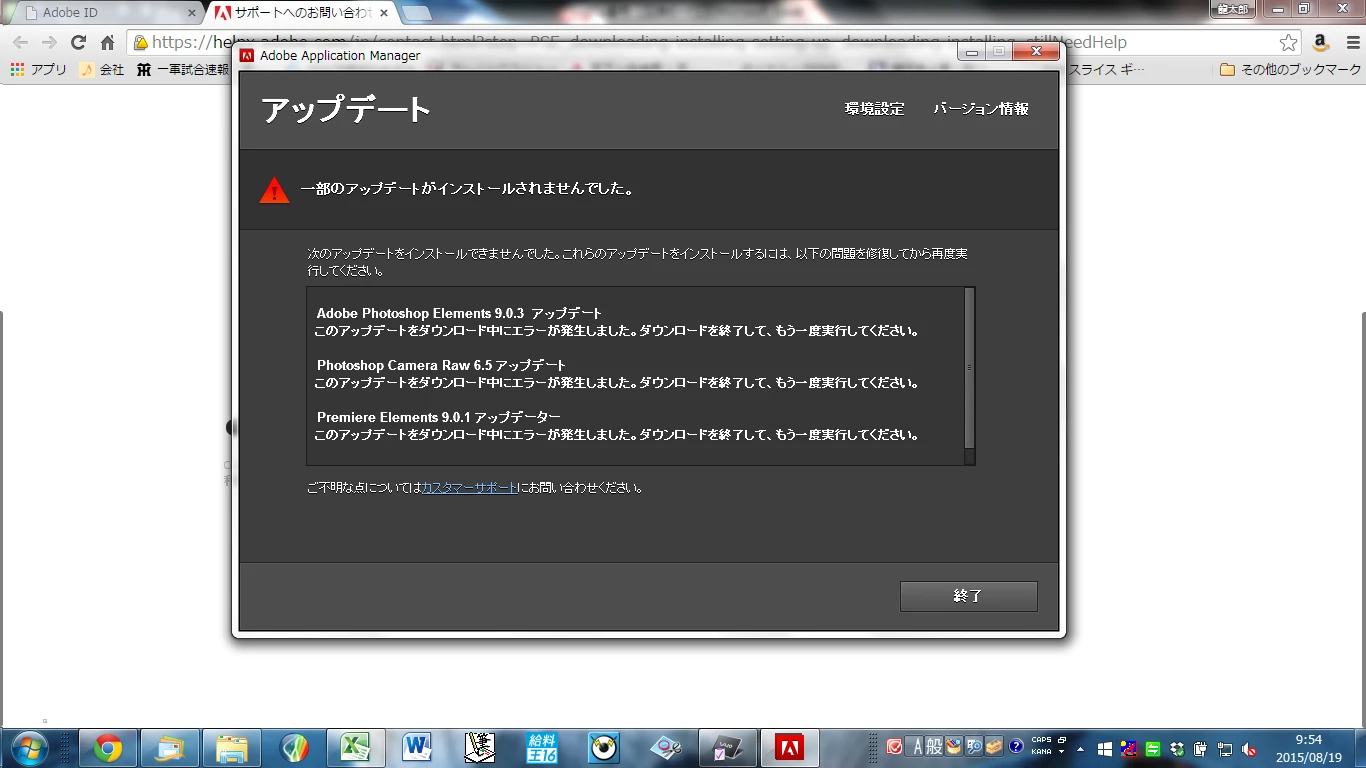1366x768 pixels.
Task: Open その他のブックマーク folder
Action: coord(1291,70)
